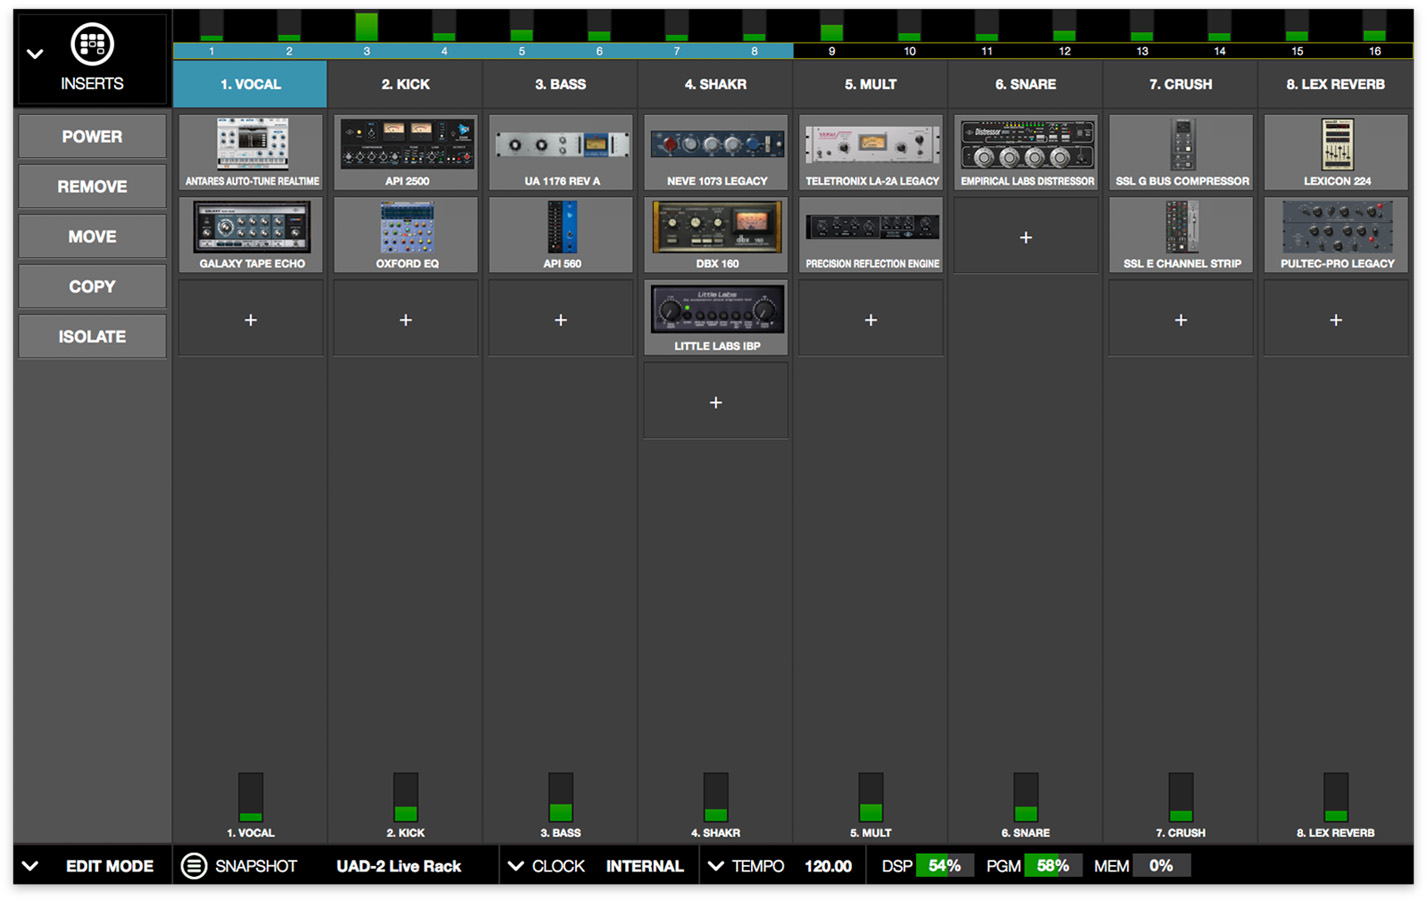The image size is (1427, 900).
Task: Click channel 16 meter in top navigator
Action: point(1375,27)
